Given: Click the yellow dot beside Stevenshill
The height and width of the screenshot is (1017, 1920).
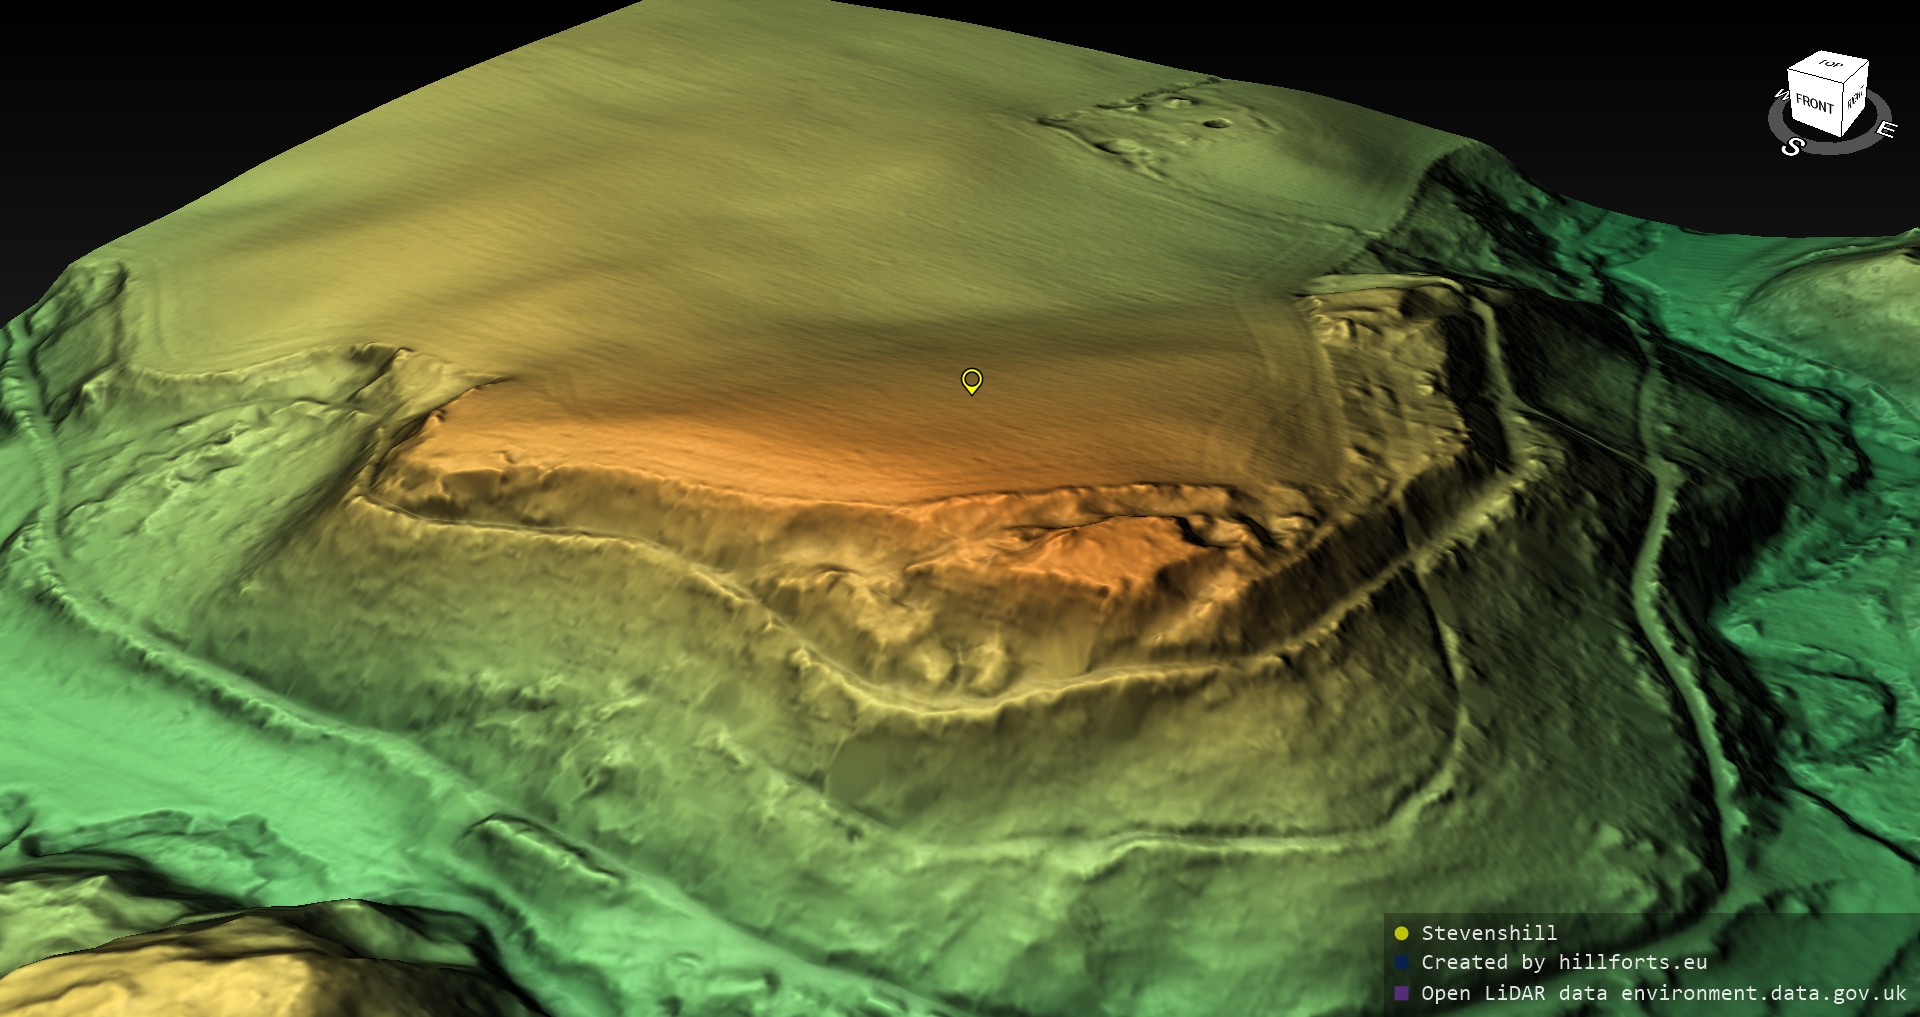Looking at the screenshot, I should click(x=1401, y=933).
